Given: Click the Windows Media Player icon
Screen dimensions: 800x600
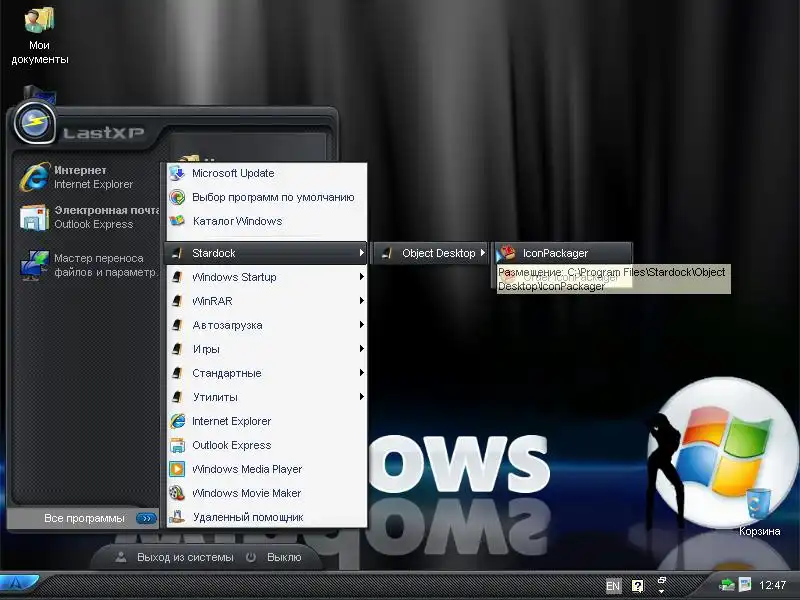Looking at the screenshot, I should pyautogui.click(x=177, y=469).
